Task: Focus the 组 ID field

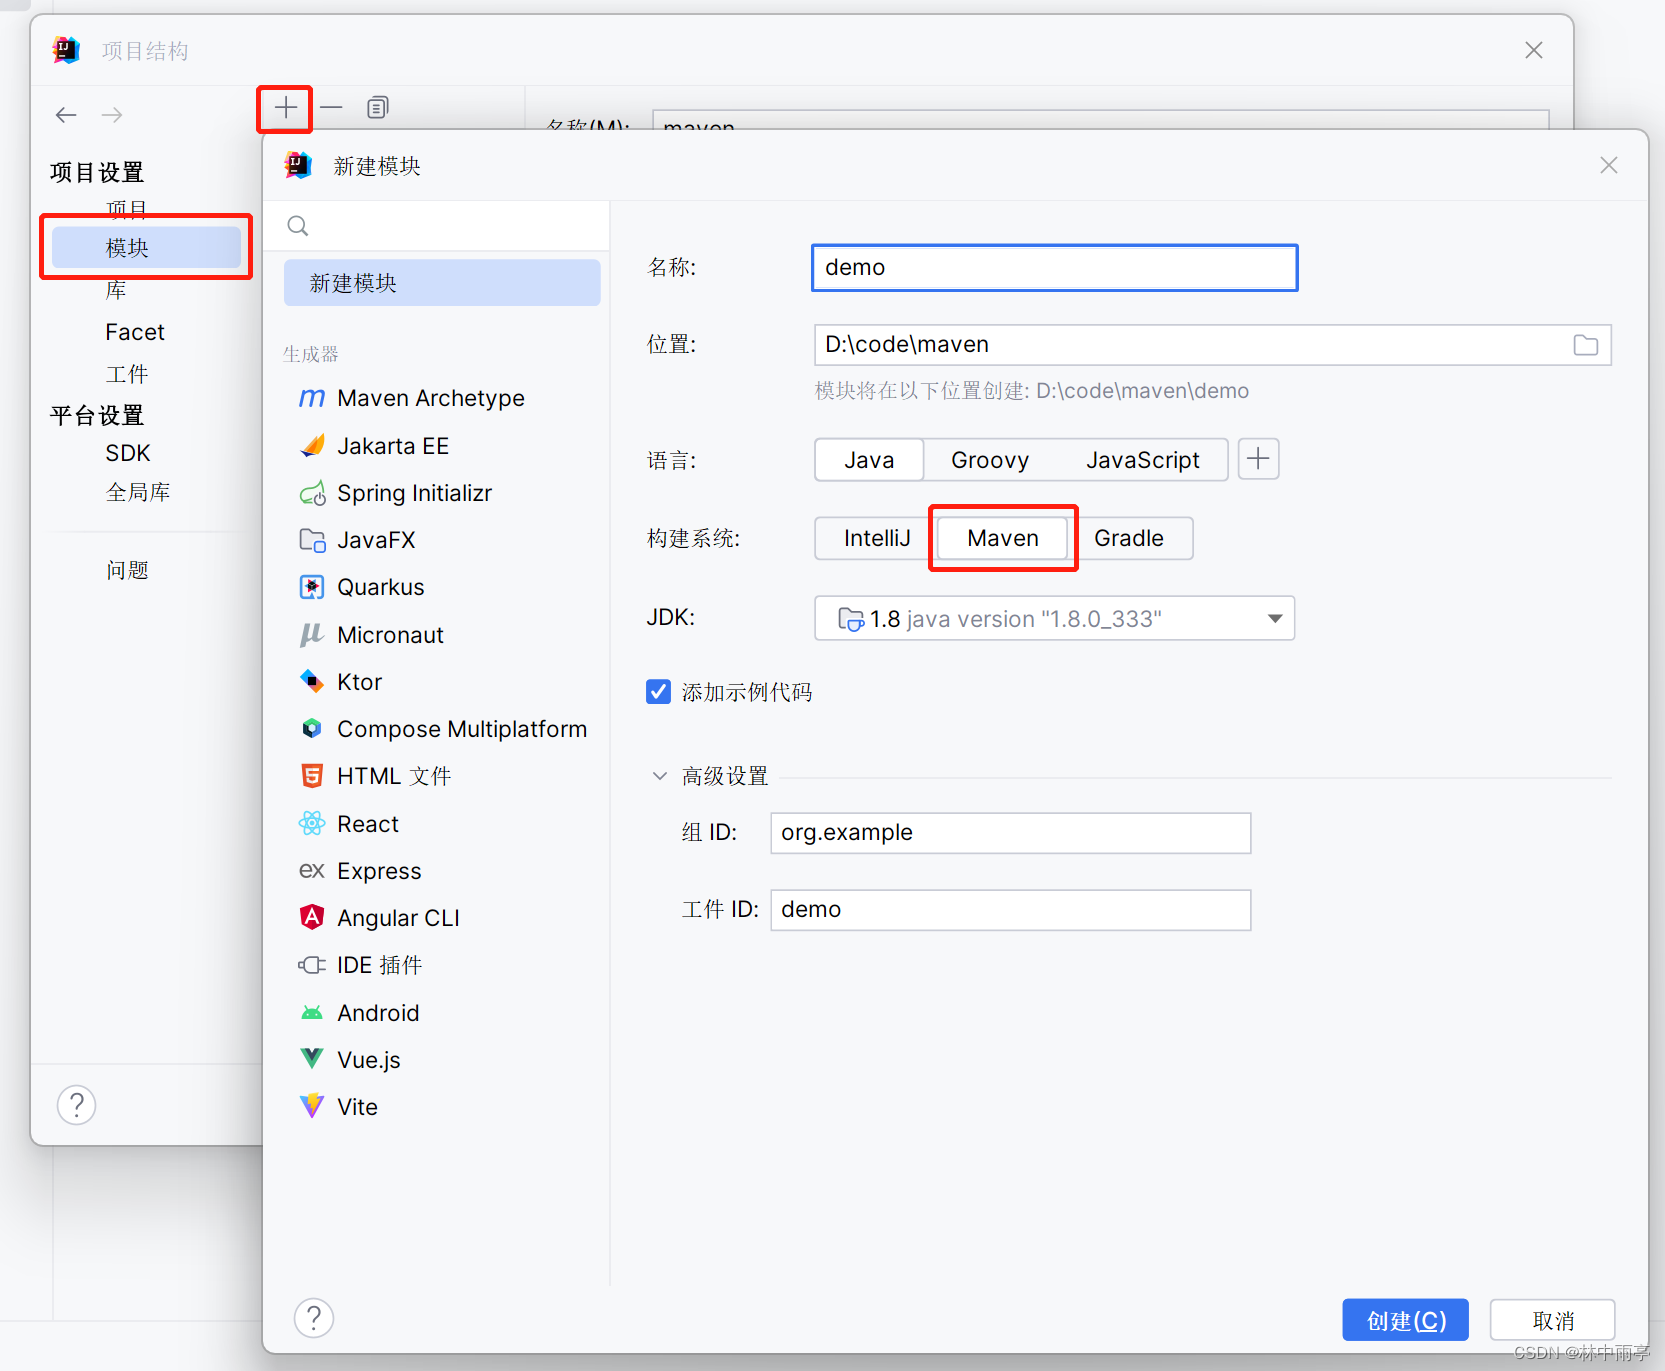Action: [x=1011, y=833]
